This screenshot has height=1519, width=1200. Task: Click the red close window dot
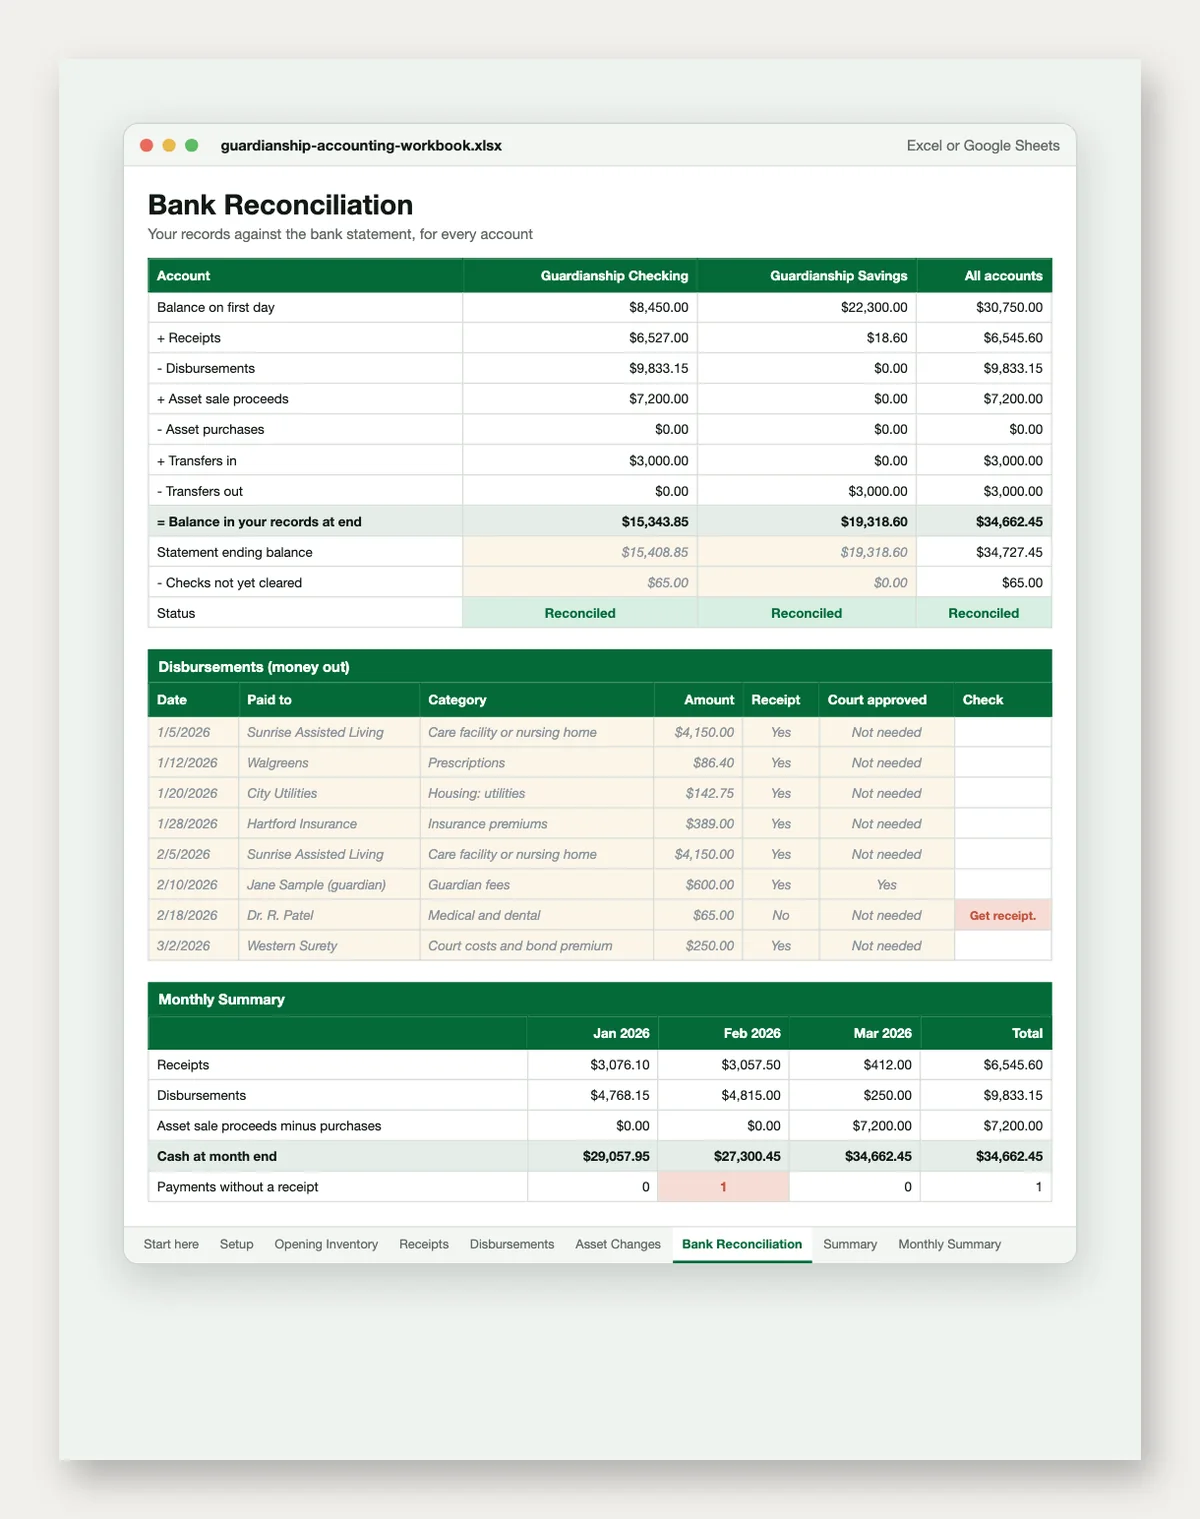click(146, 145)
